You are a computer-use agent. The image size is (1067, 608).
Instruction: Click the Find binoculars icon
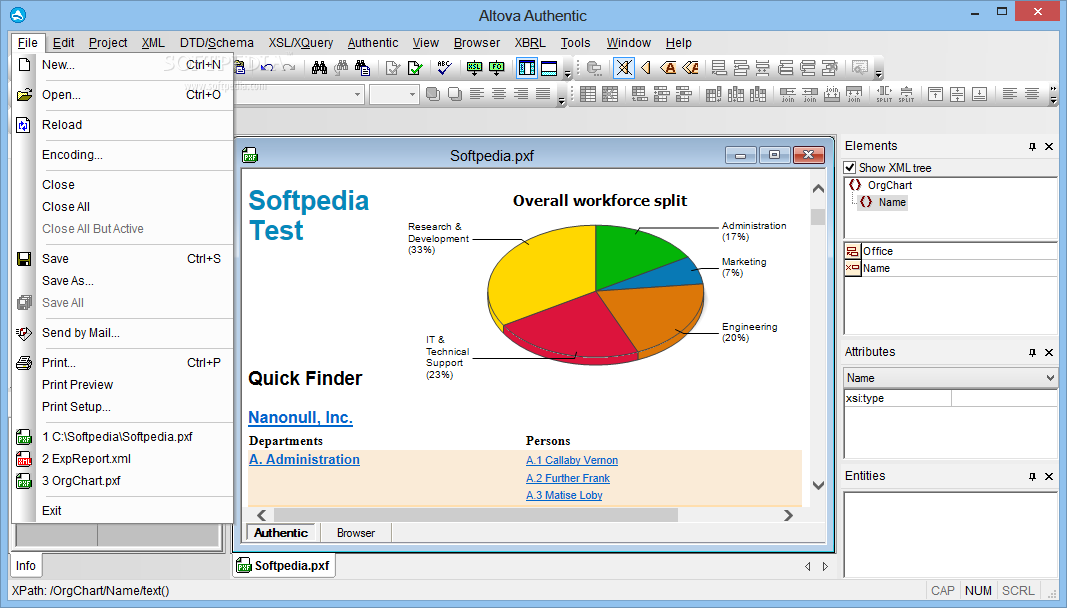[319, 67]
